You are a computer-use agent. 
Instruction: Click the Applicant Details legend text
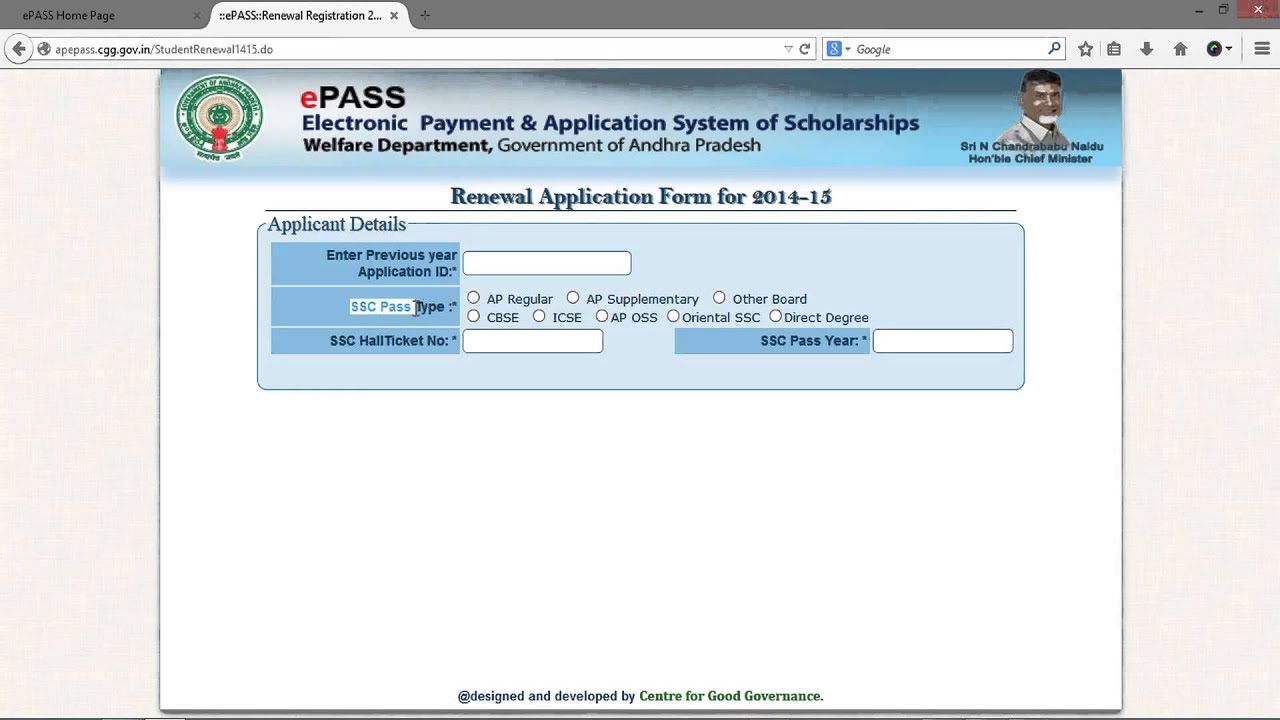pyautogui.click(x=337, y=224)
